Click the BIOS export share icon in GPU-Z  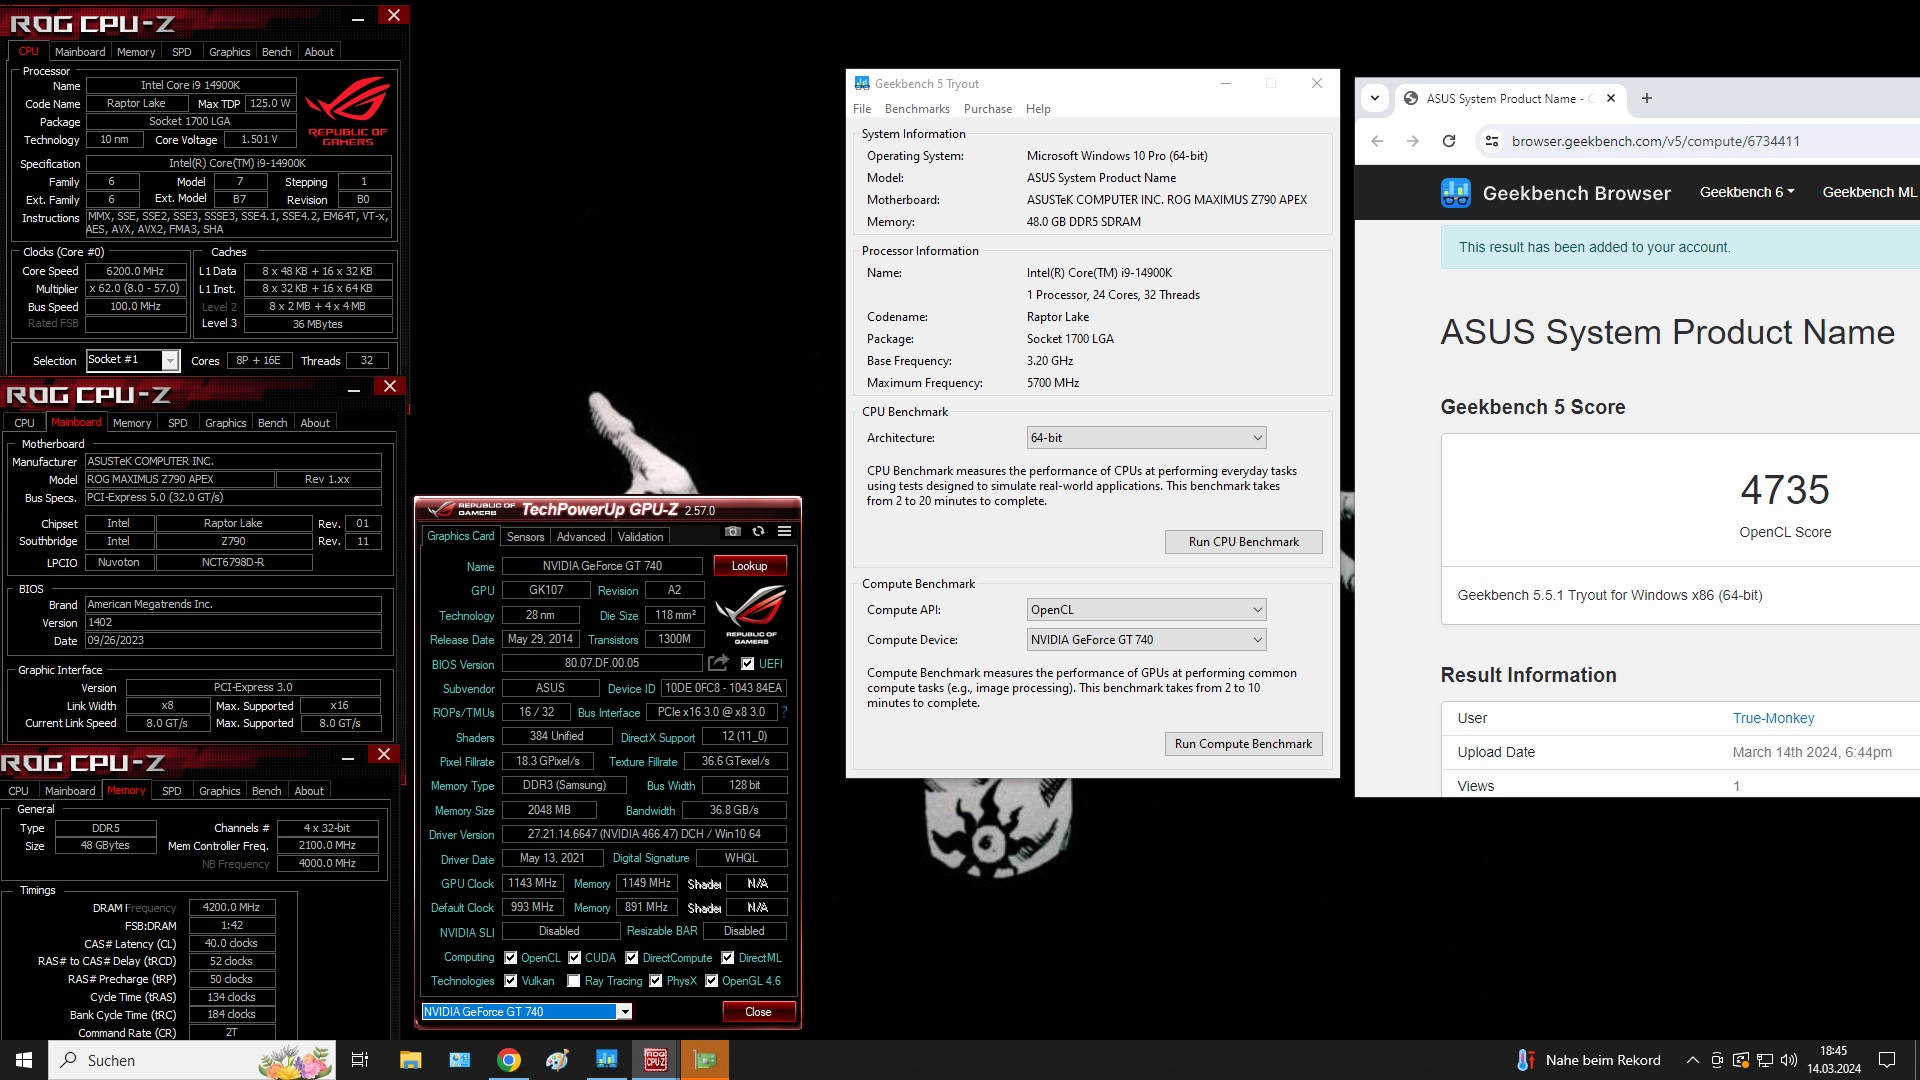pos(718,663)
